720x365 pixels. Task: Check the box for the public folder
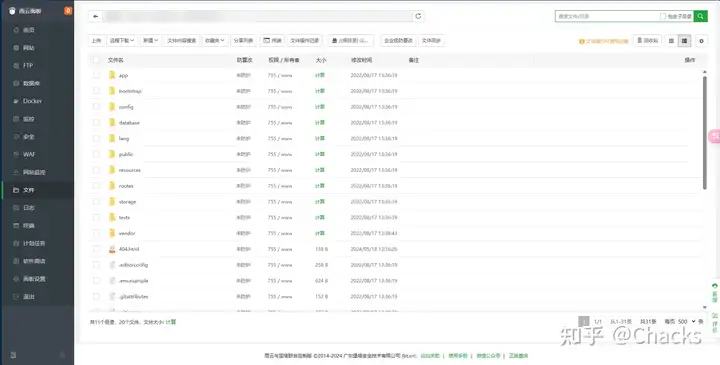point(96,154)
